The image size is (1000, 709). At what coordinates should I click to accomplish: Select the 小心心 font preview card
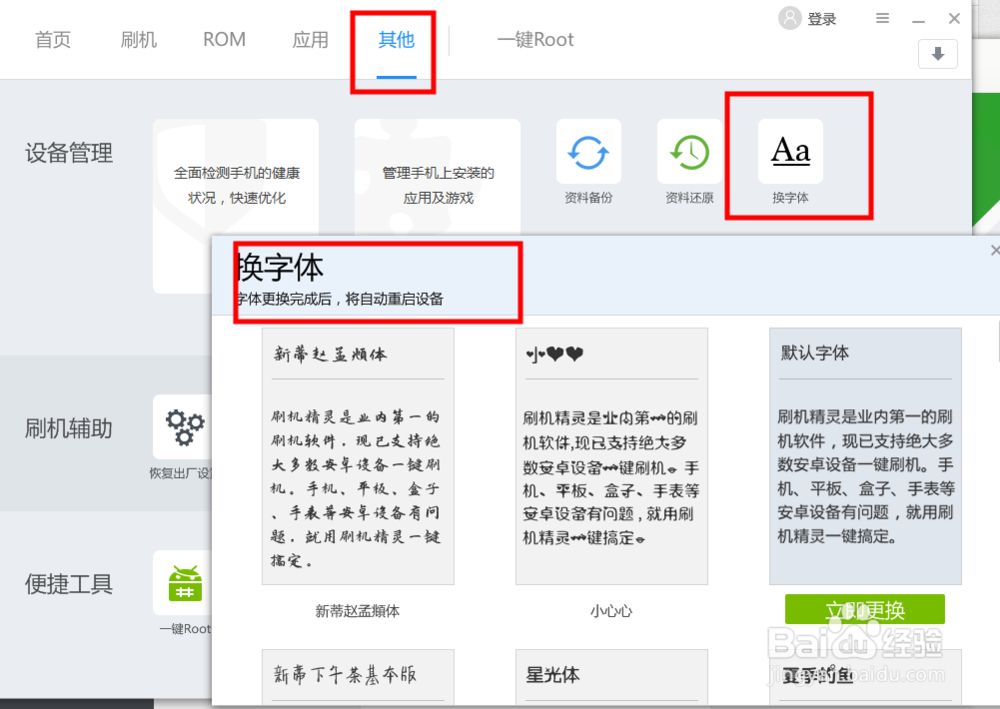tap(612, 457)
